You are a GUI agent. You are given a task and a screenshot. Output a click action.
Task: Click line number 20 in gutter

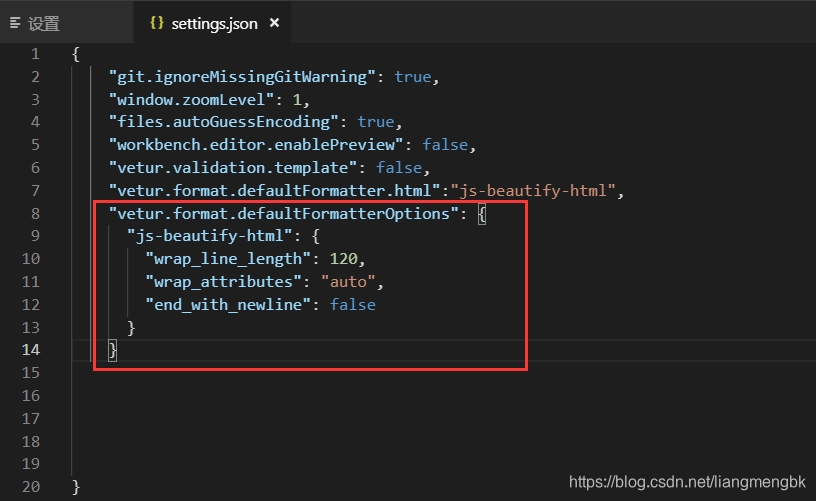pos(31,486)
